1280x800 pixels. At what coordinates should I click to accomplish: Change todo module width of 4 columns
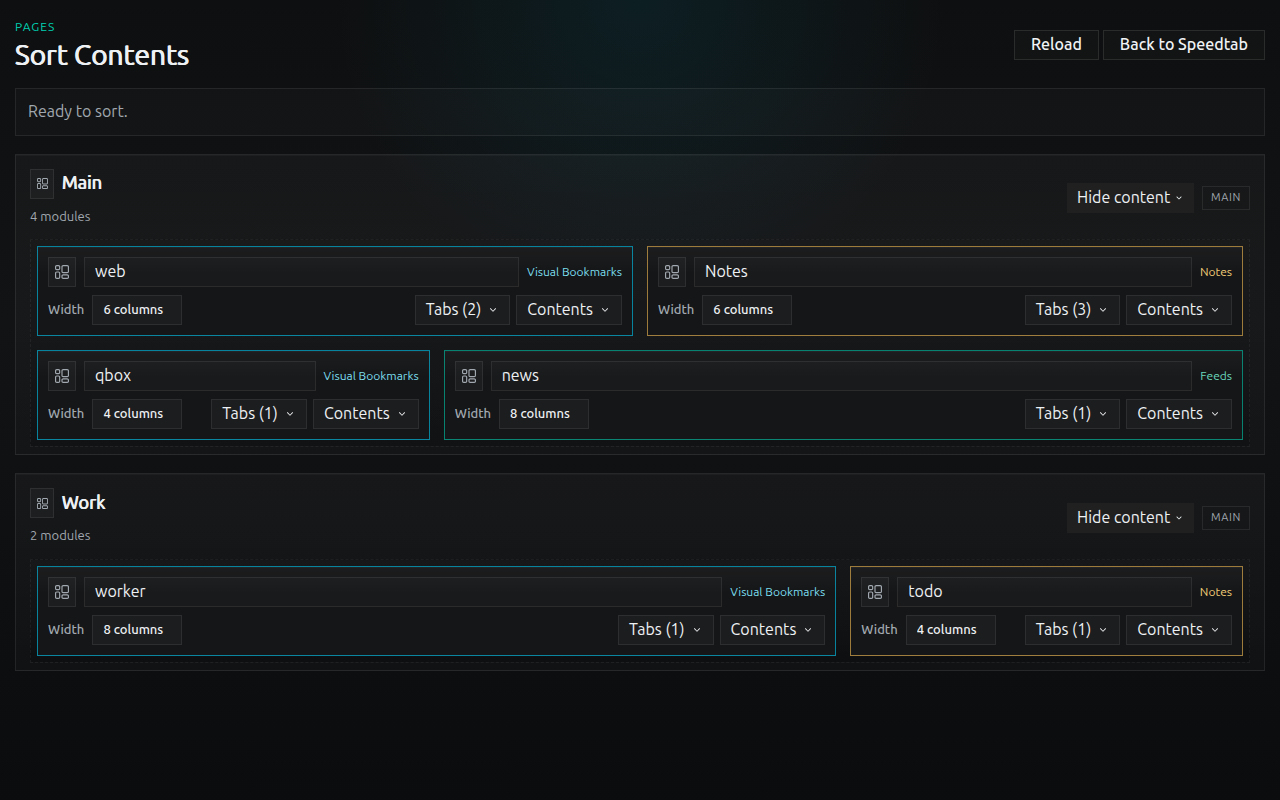(x=950, y=630)
